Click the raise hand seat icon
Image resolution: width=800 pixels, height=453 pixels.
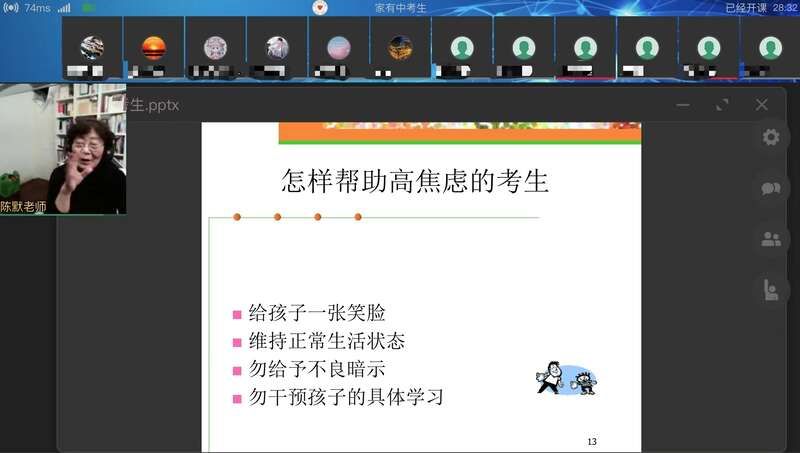[x=770, y=290]
